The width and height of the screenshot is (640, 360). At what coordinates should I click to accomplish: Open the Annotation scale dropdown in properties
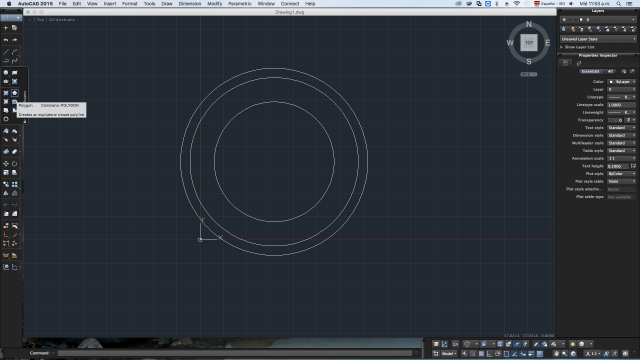point(622,158)
